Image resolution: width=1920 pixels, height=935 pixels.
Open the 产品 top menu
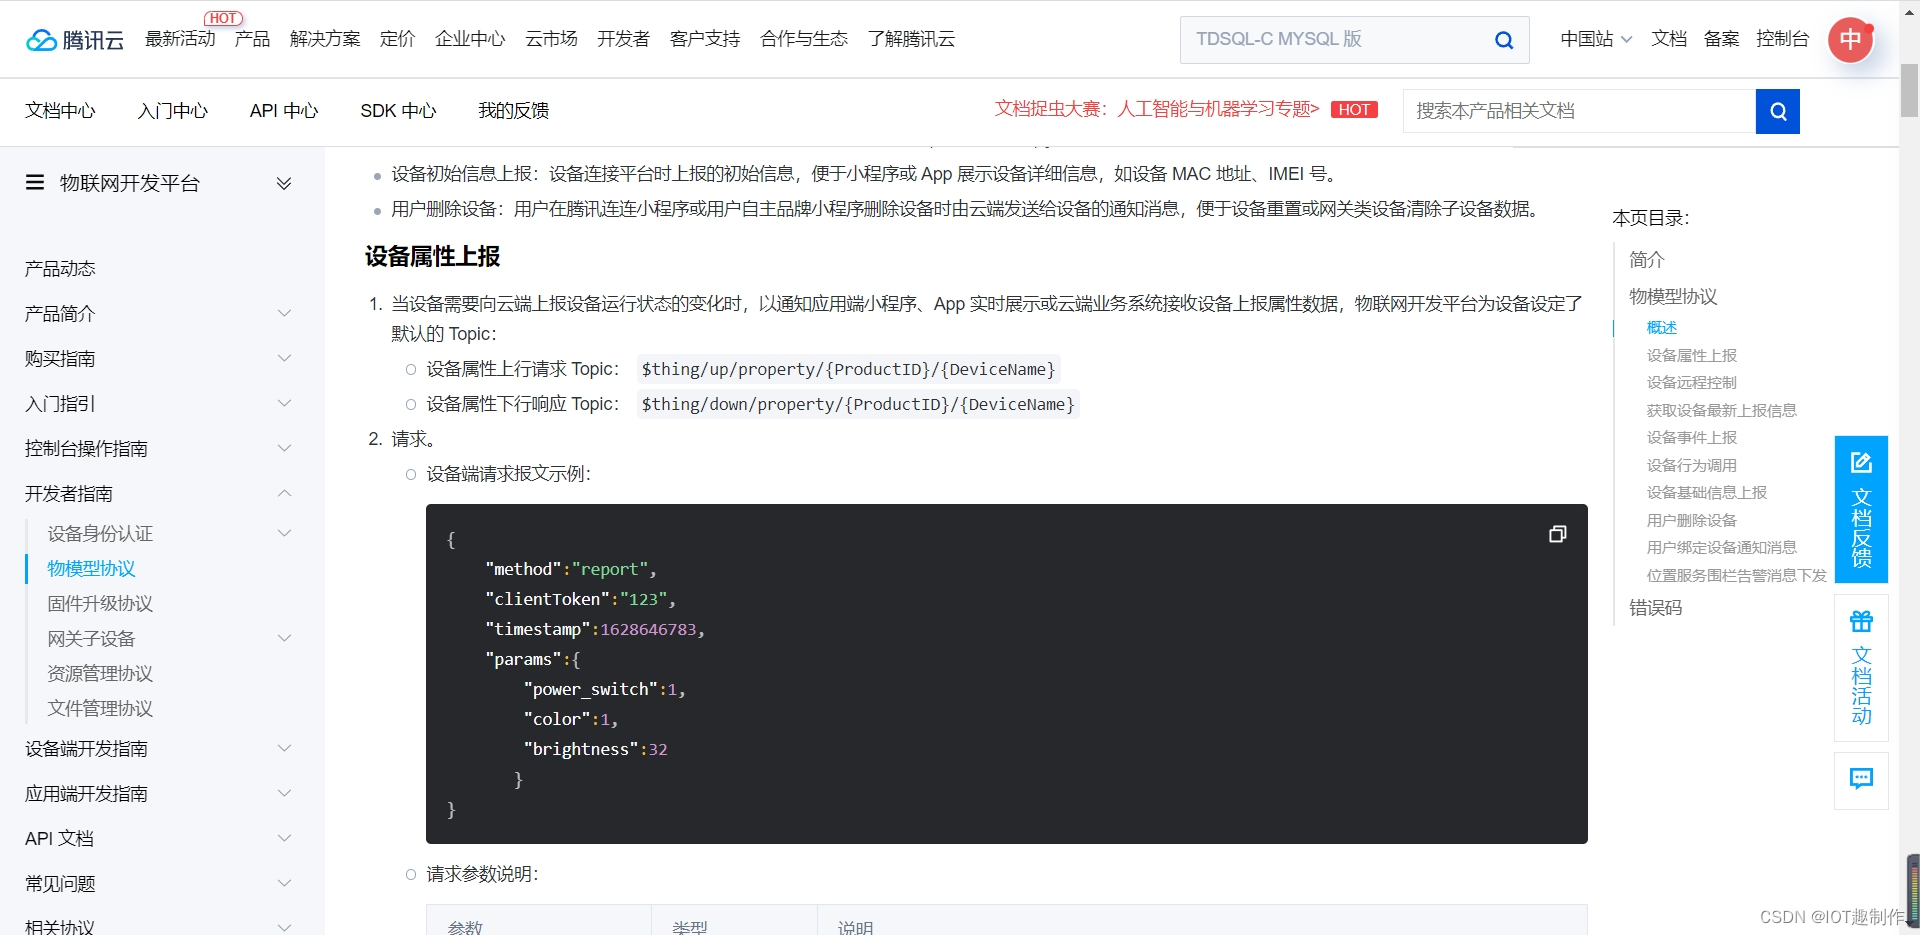tap(252, 39)
